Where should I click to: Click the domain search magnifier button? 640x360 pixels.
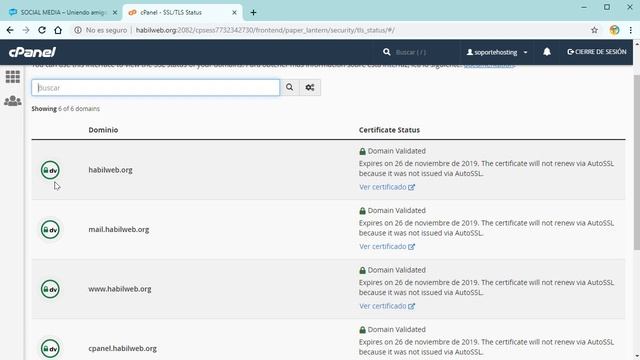click(x=289, y=88)
